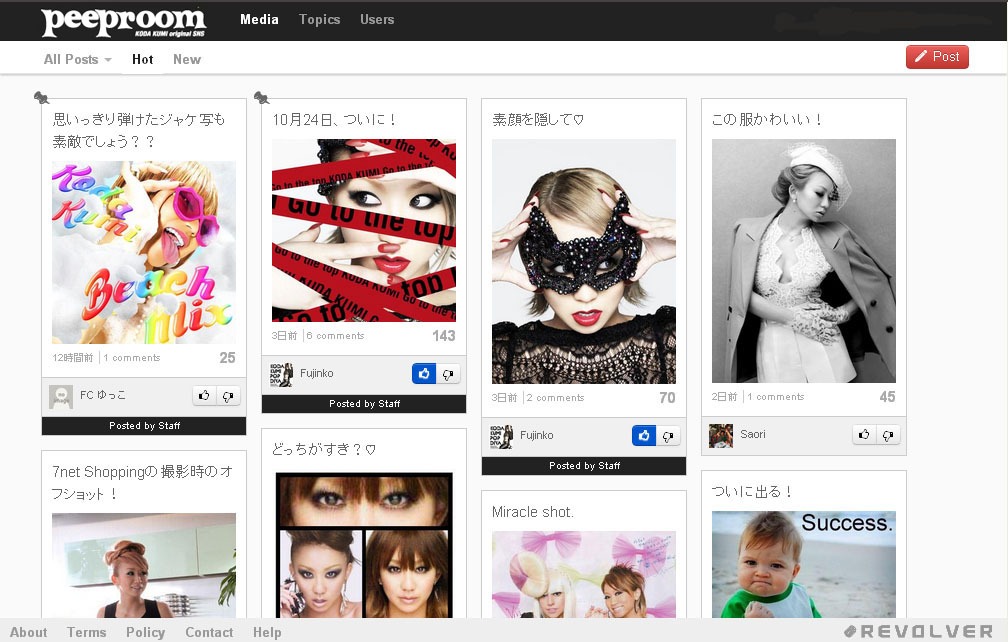Click the peeproom logo

(122, 20)
